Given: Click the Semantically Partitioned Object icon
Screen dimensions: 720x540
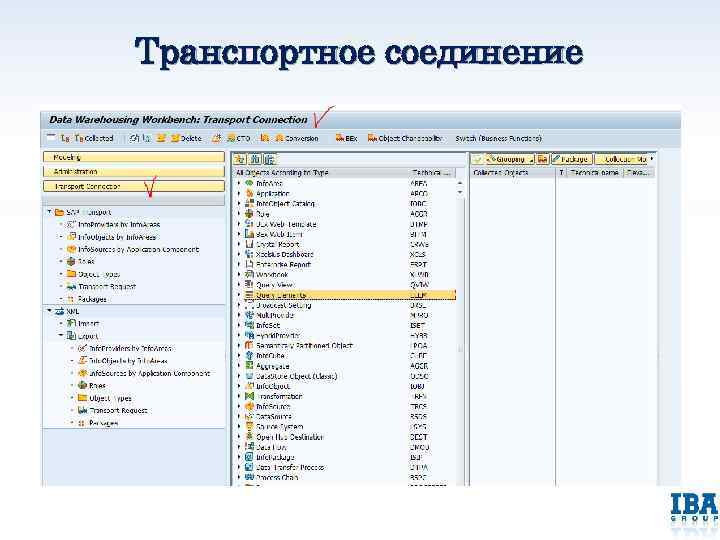Looking at the screenshot, I should pos(249,346).
